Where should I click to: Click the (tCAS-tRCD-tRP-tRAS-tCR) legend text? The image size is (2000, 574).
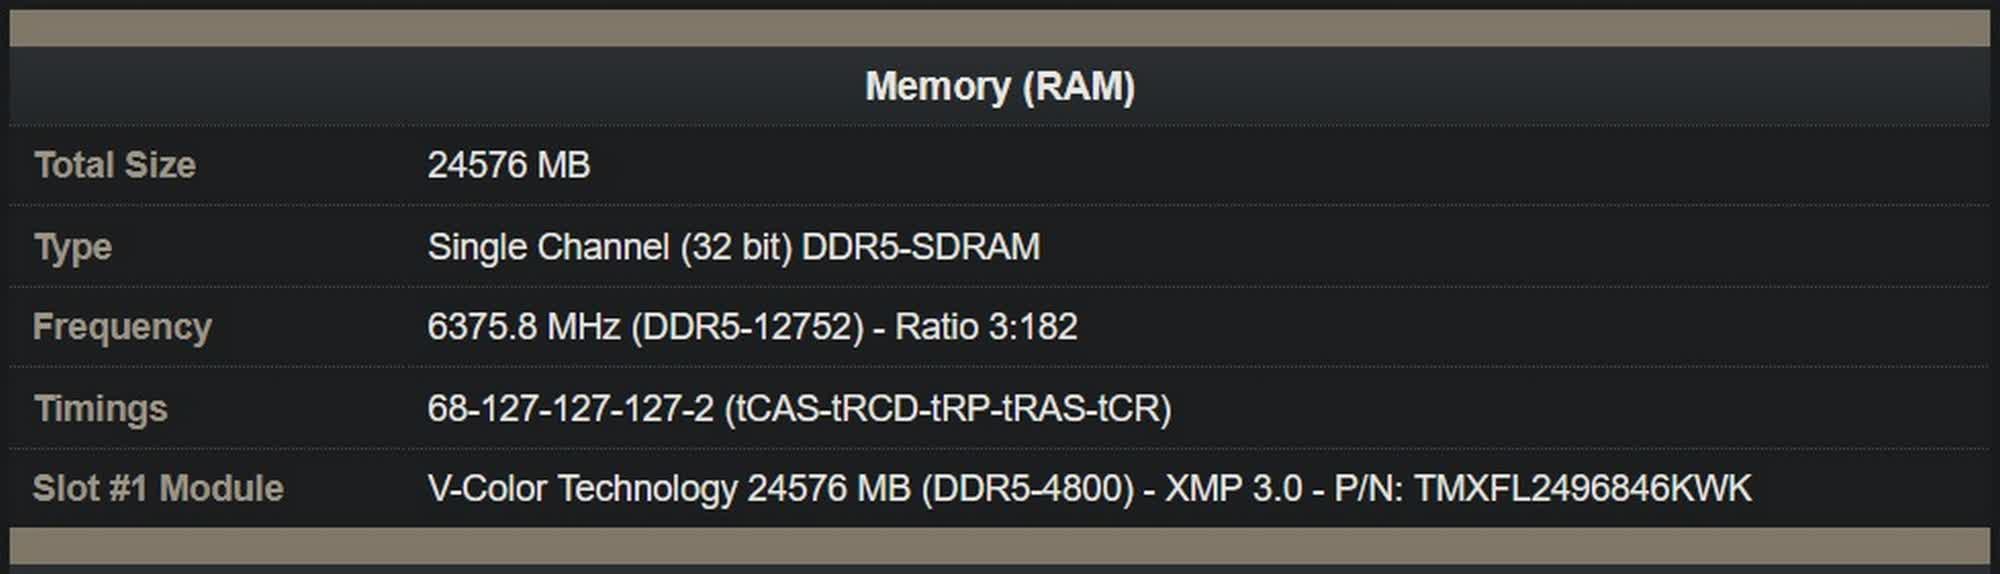click(x=946, y=409)
